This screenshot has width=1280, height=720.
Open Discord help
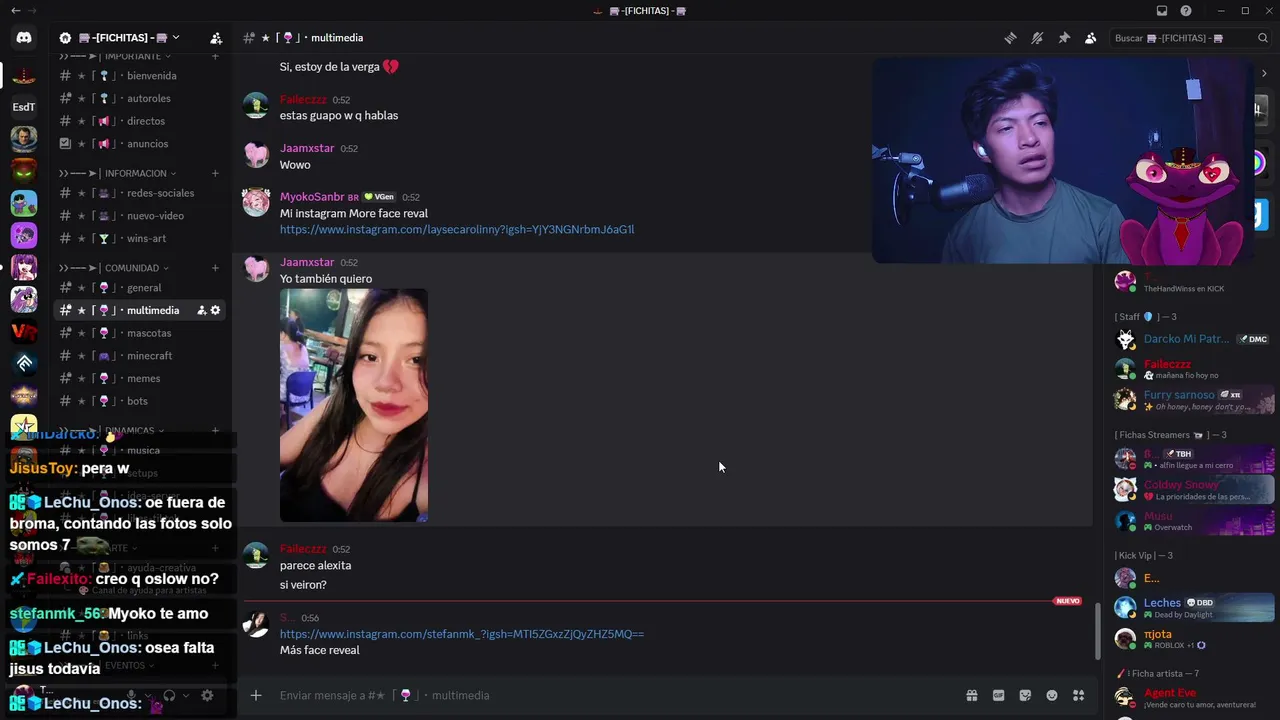click(x=1186, y=11)
